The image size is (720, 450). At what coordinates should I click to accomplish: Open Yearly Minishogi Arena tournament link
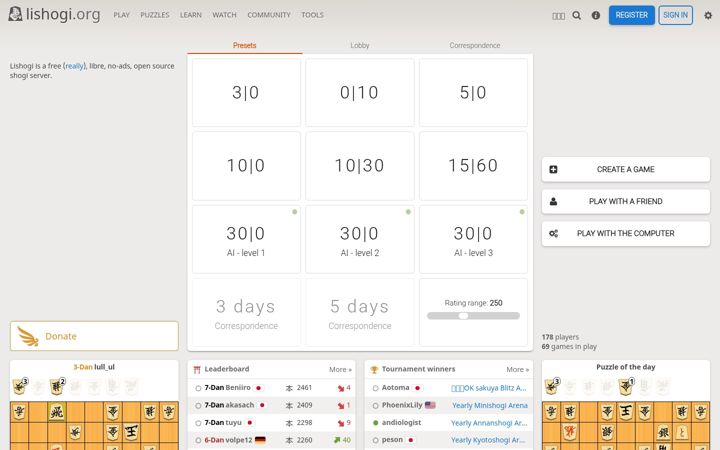[489, 405]
